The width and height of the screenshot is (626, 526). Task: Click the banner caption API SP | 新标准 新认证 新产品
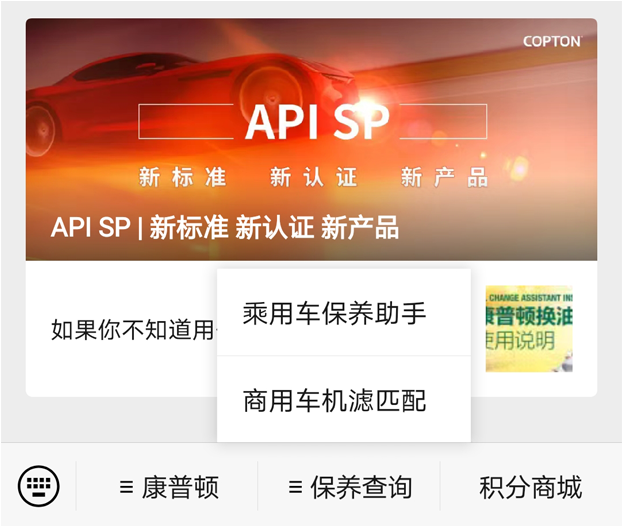pos(225,227)
